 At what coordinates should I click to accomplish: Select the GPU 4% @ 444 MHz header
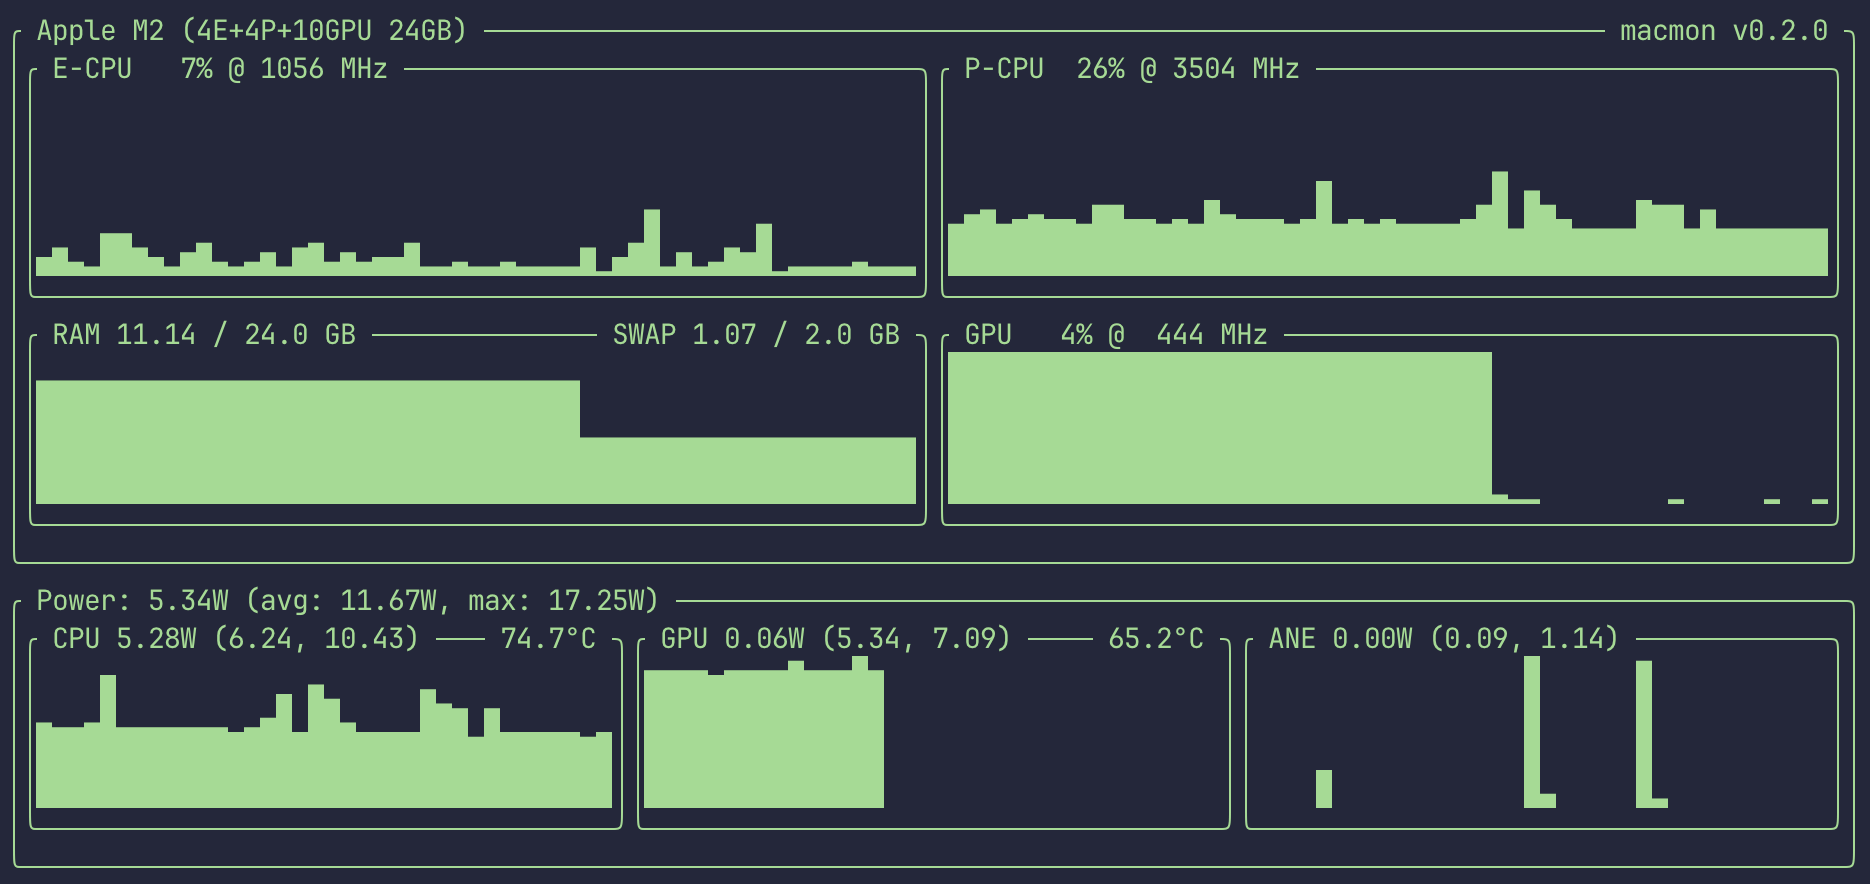pos(1116,335)
